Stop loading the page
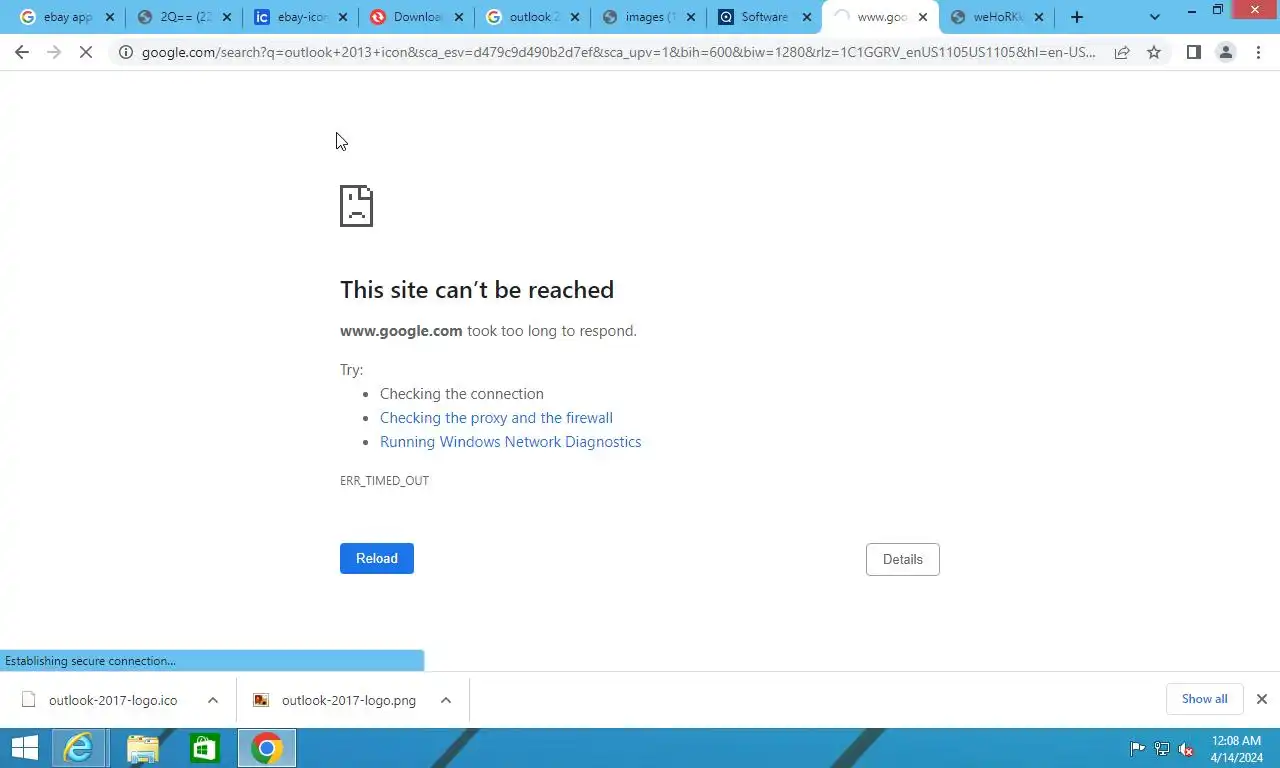1280x768 pixels. point(86,52)
